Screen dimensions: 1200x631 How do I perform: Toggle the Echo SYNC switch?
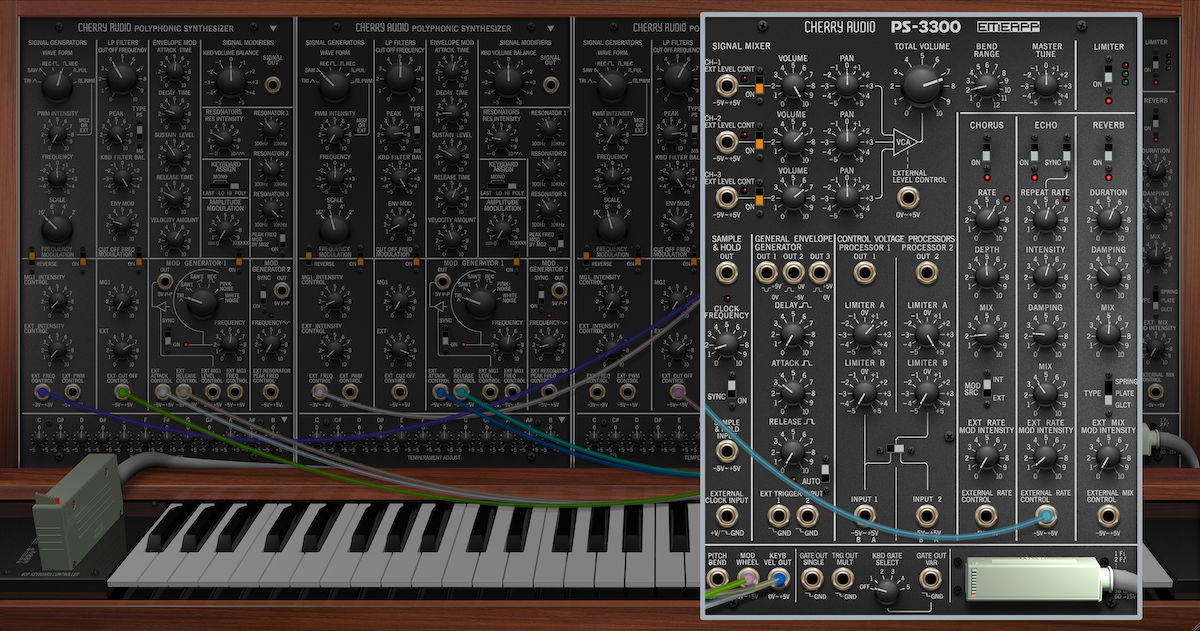[x=1066, y=153]
